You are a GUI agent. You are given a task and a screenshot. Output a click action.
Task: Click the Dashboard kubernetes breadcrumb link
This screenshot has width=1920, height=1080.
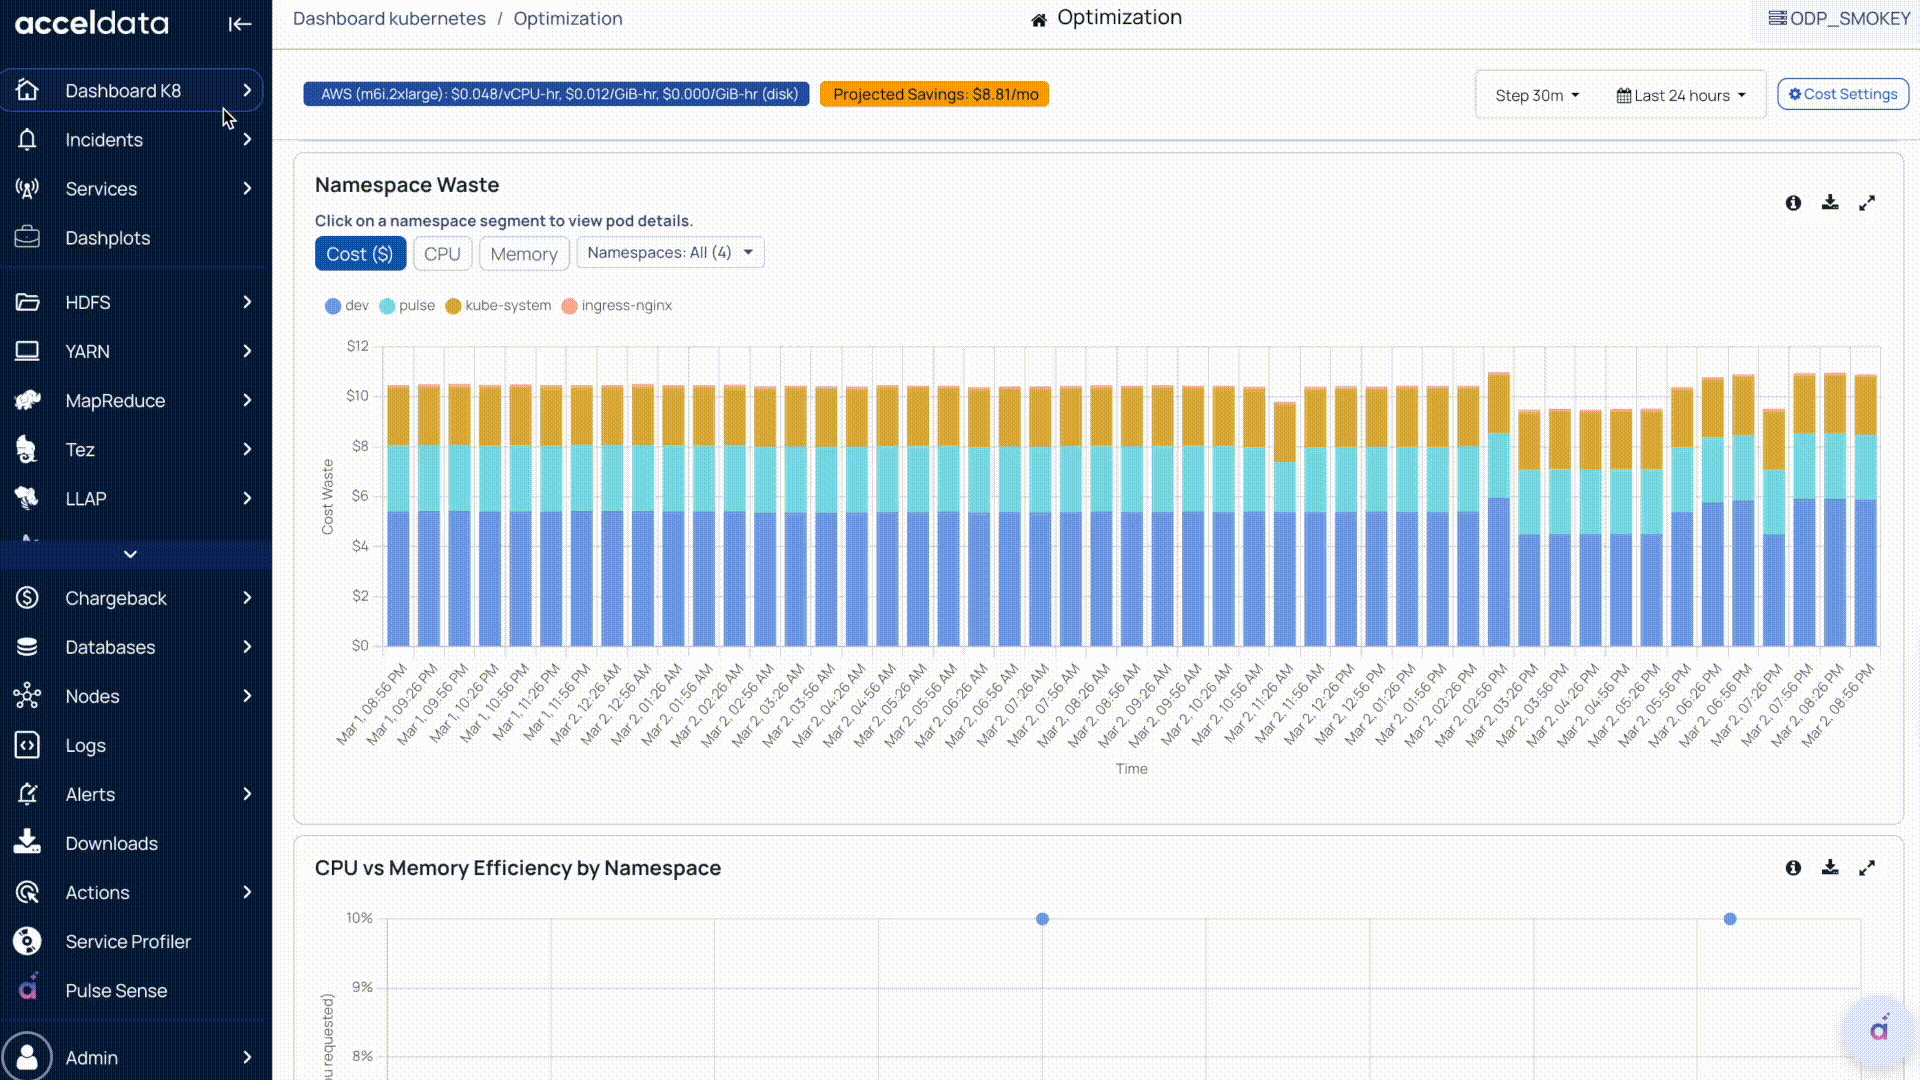(389, 18)
